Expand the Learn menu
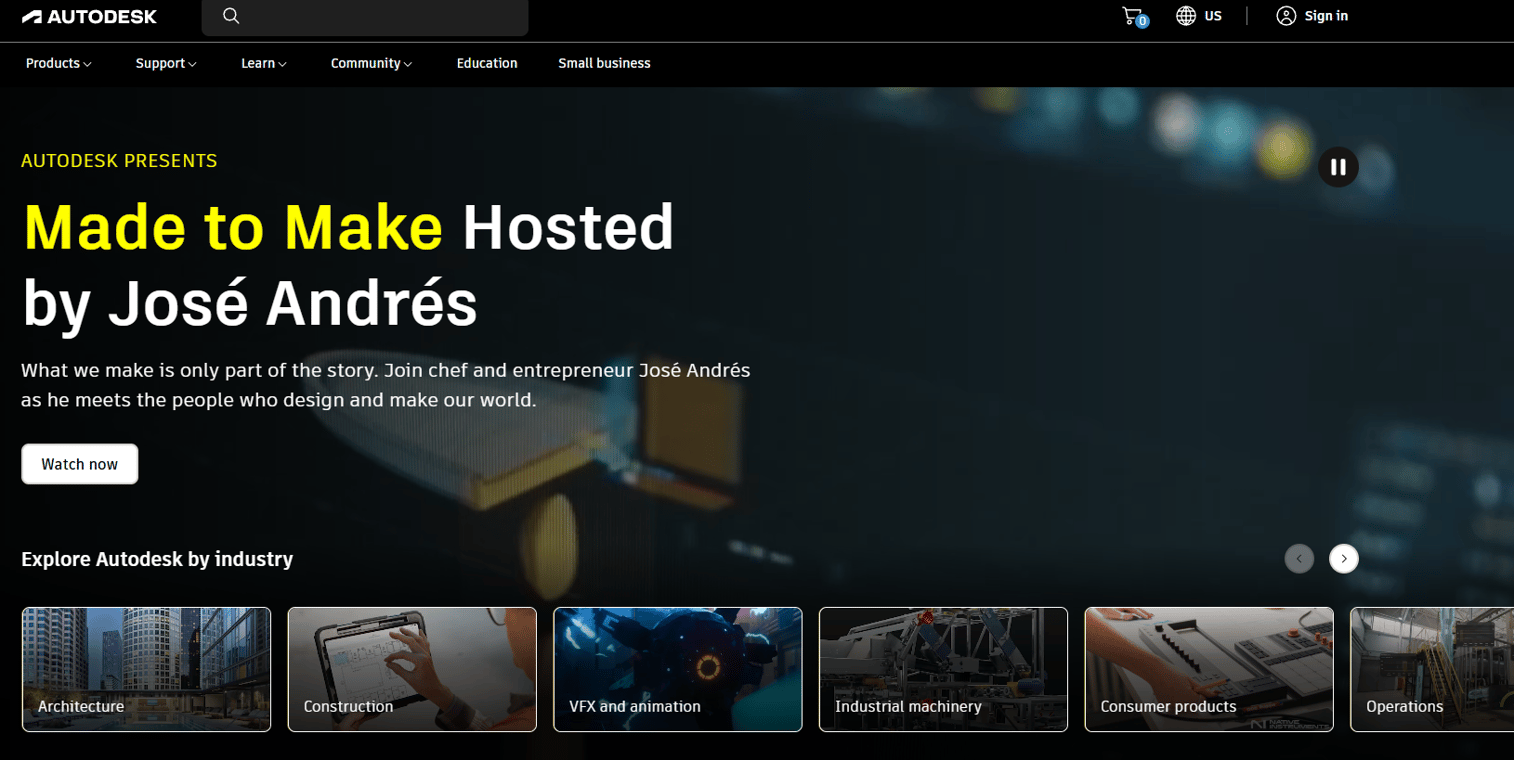 [x=264, y=63]
